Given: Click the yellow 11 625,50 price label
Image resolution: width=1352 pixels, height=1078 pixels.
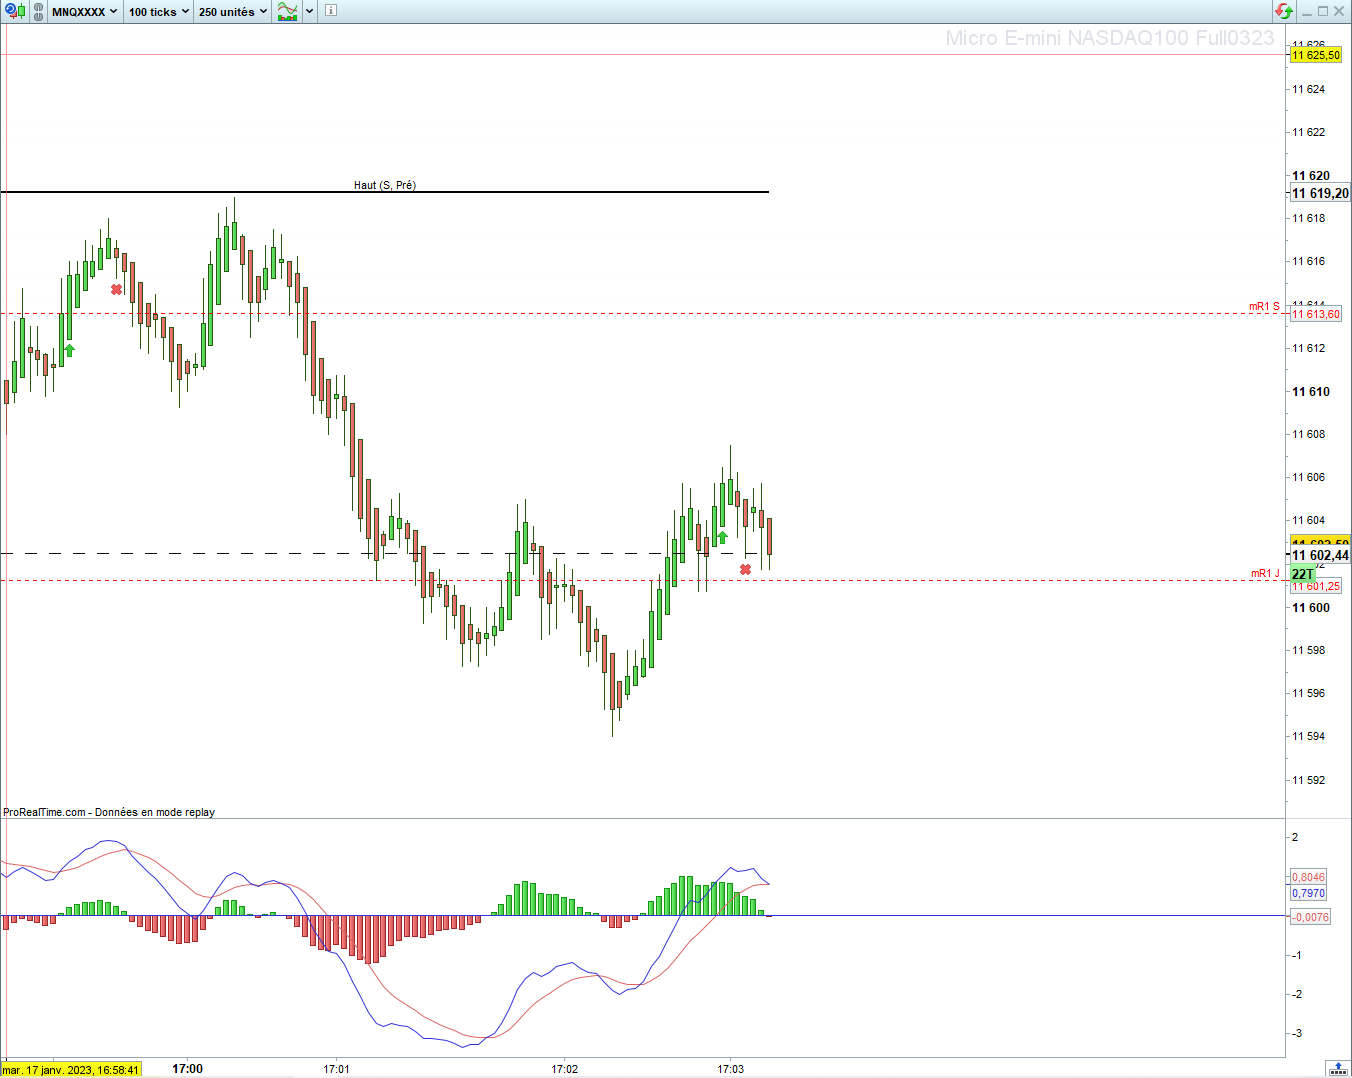Looking at the screenshot, I should (1316, 55).
